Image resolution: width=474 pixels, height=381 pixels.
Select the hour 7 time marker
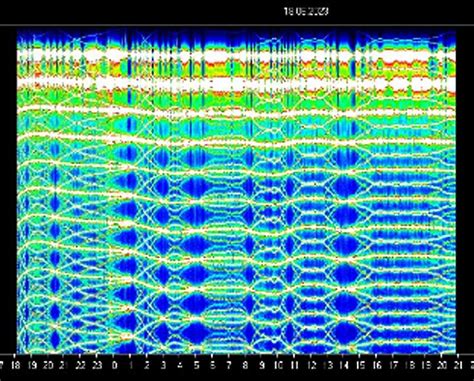coord(229,366)
